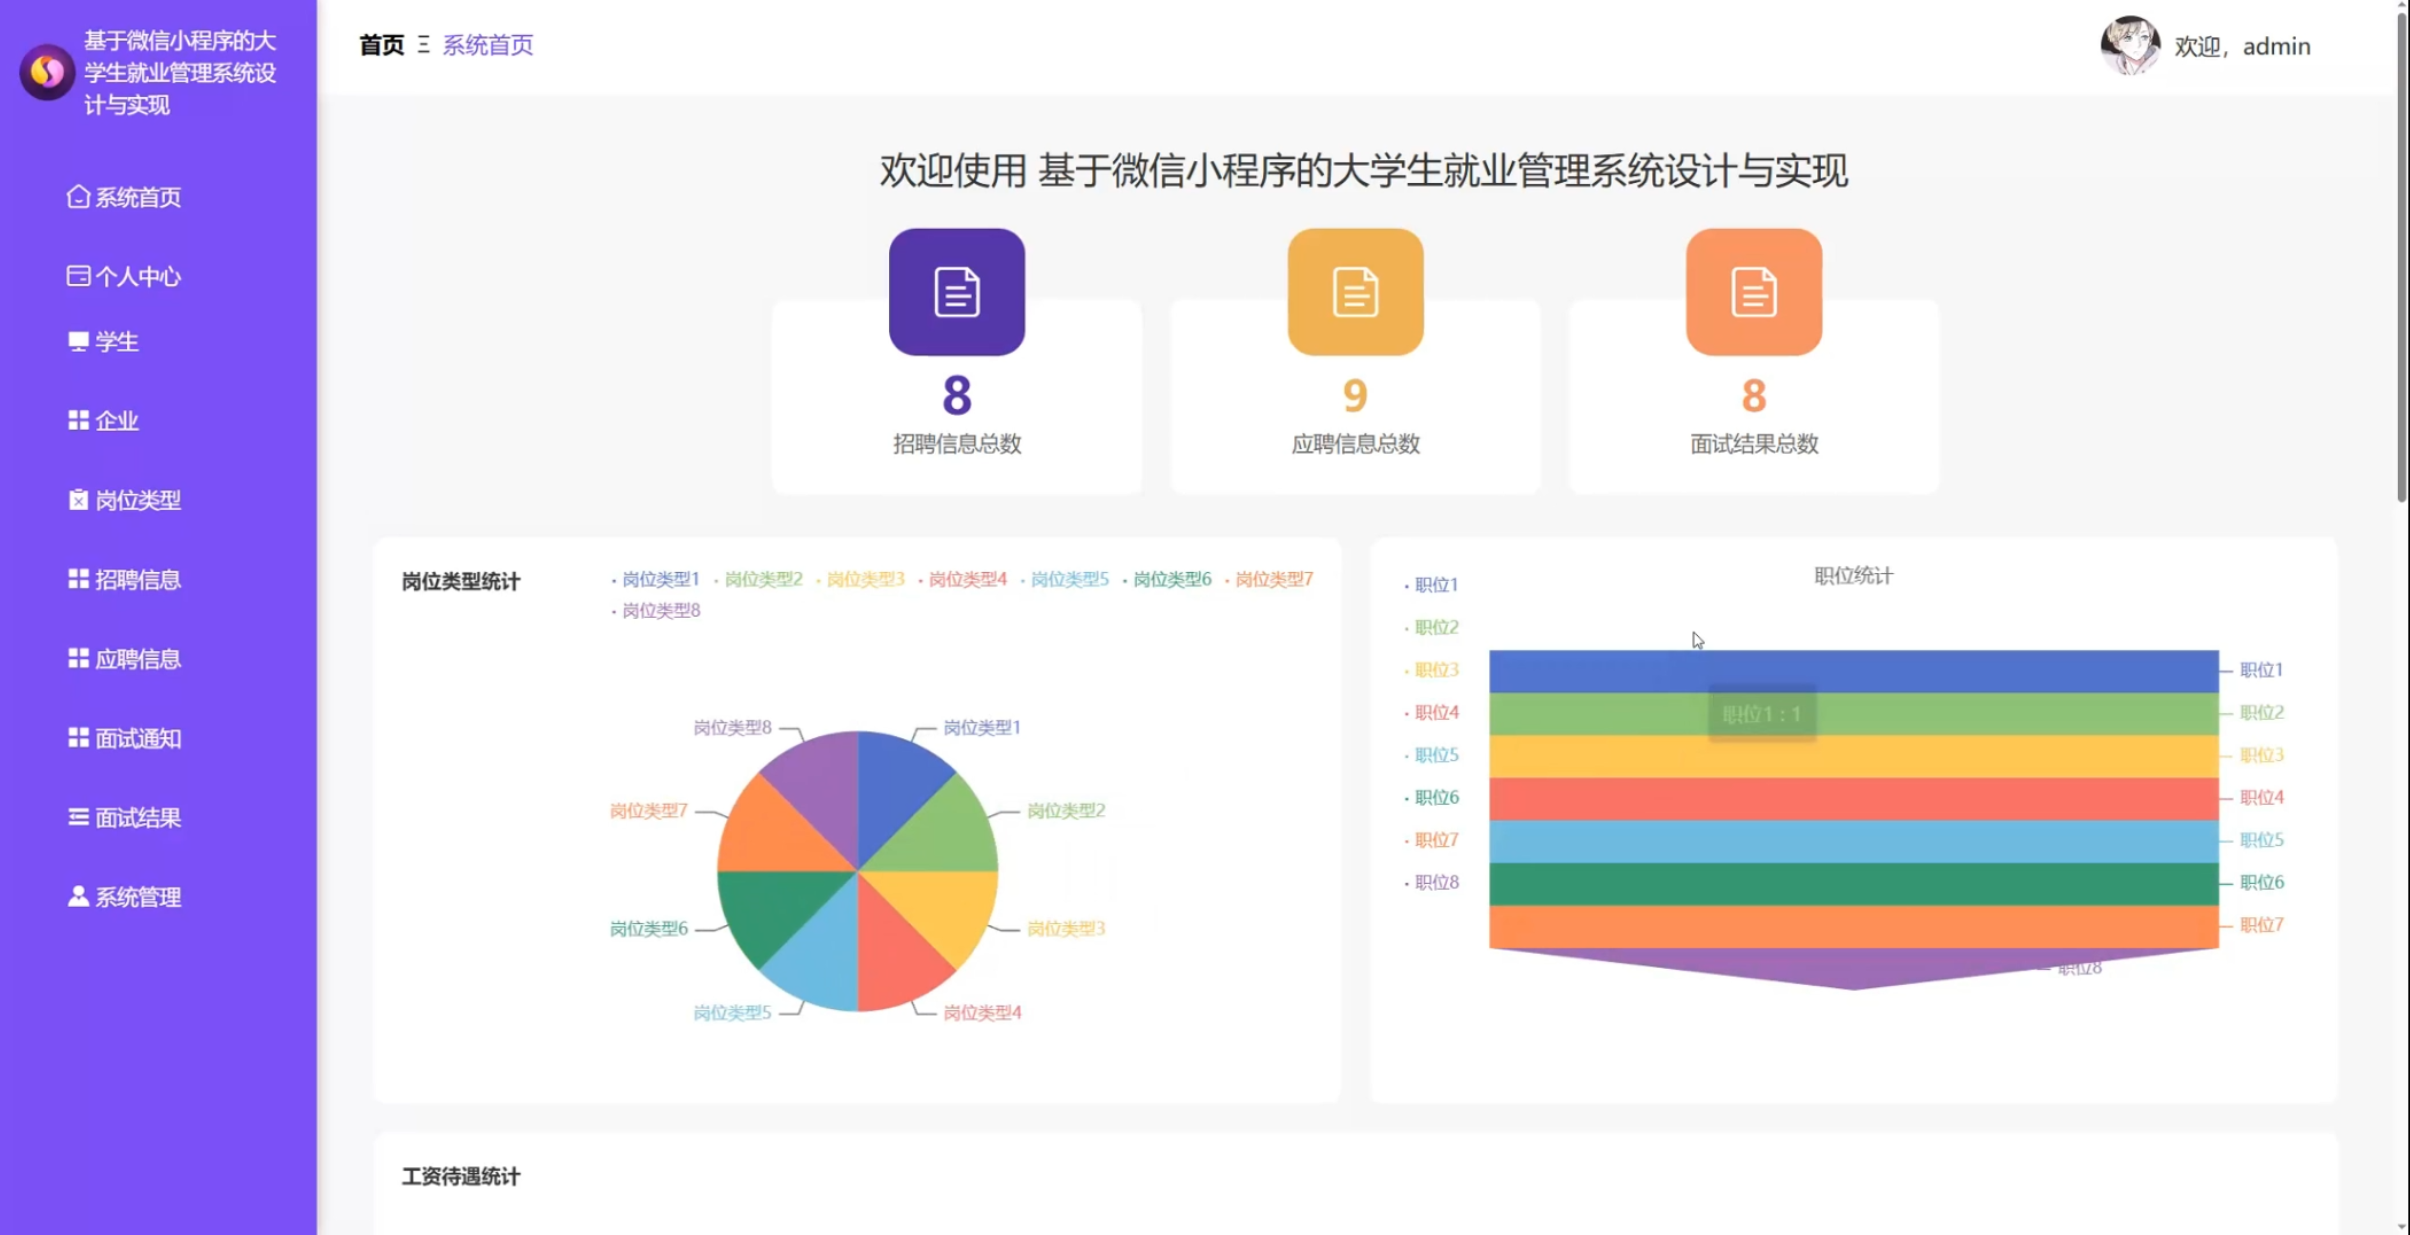This screenshot has height=1235, width=2410.
Task: Toggle 岗位类型4 in pie chart legend
Action: [962, 579]
